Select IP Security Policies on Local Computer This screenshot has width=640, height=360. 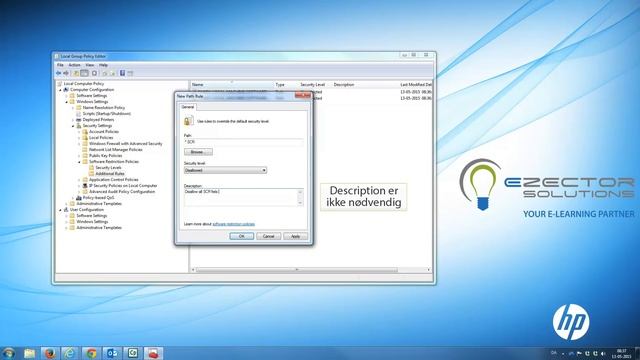(x=123, y=186)
